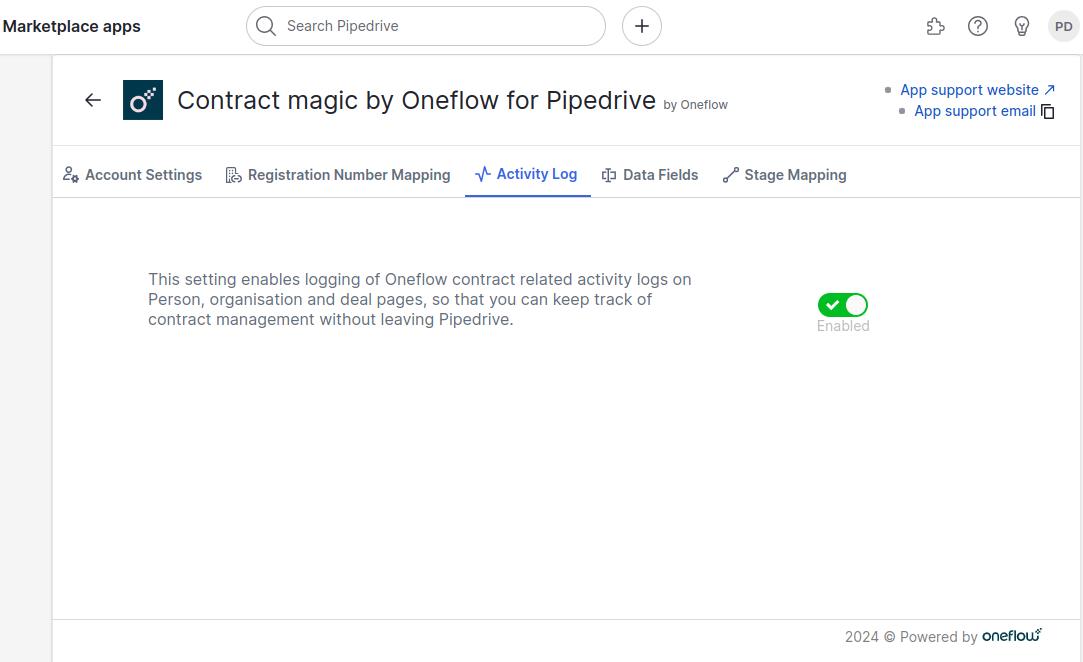Click the Data Fields columns icon
The height and width of the screenshot is (662, 1083).
[611, 174]
